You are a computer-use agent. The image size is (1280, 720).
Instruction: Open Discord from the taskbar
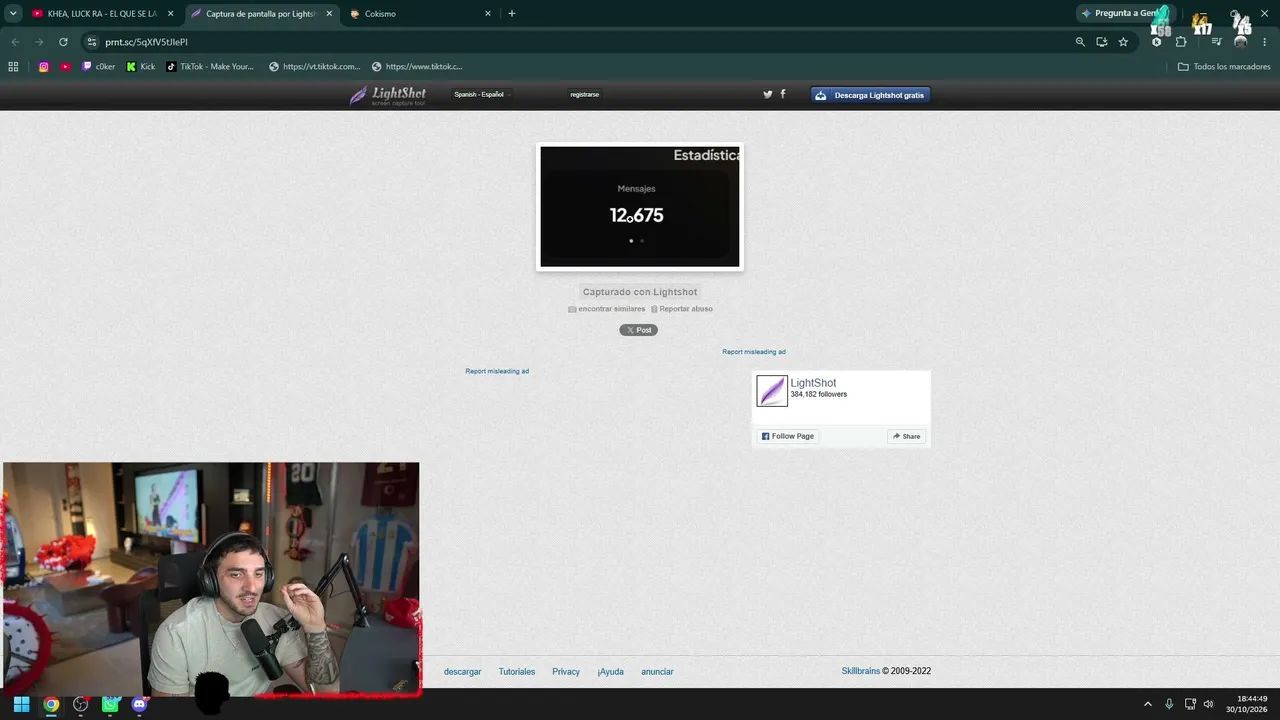click(139, 704)
